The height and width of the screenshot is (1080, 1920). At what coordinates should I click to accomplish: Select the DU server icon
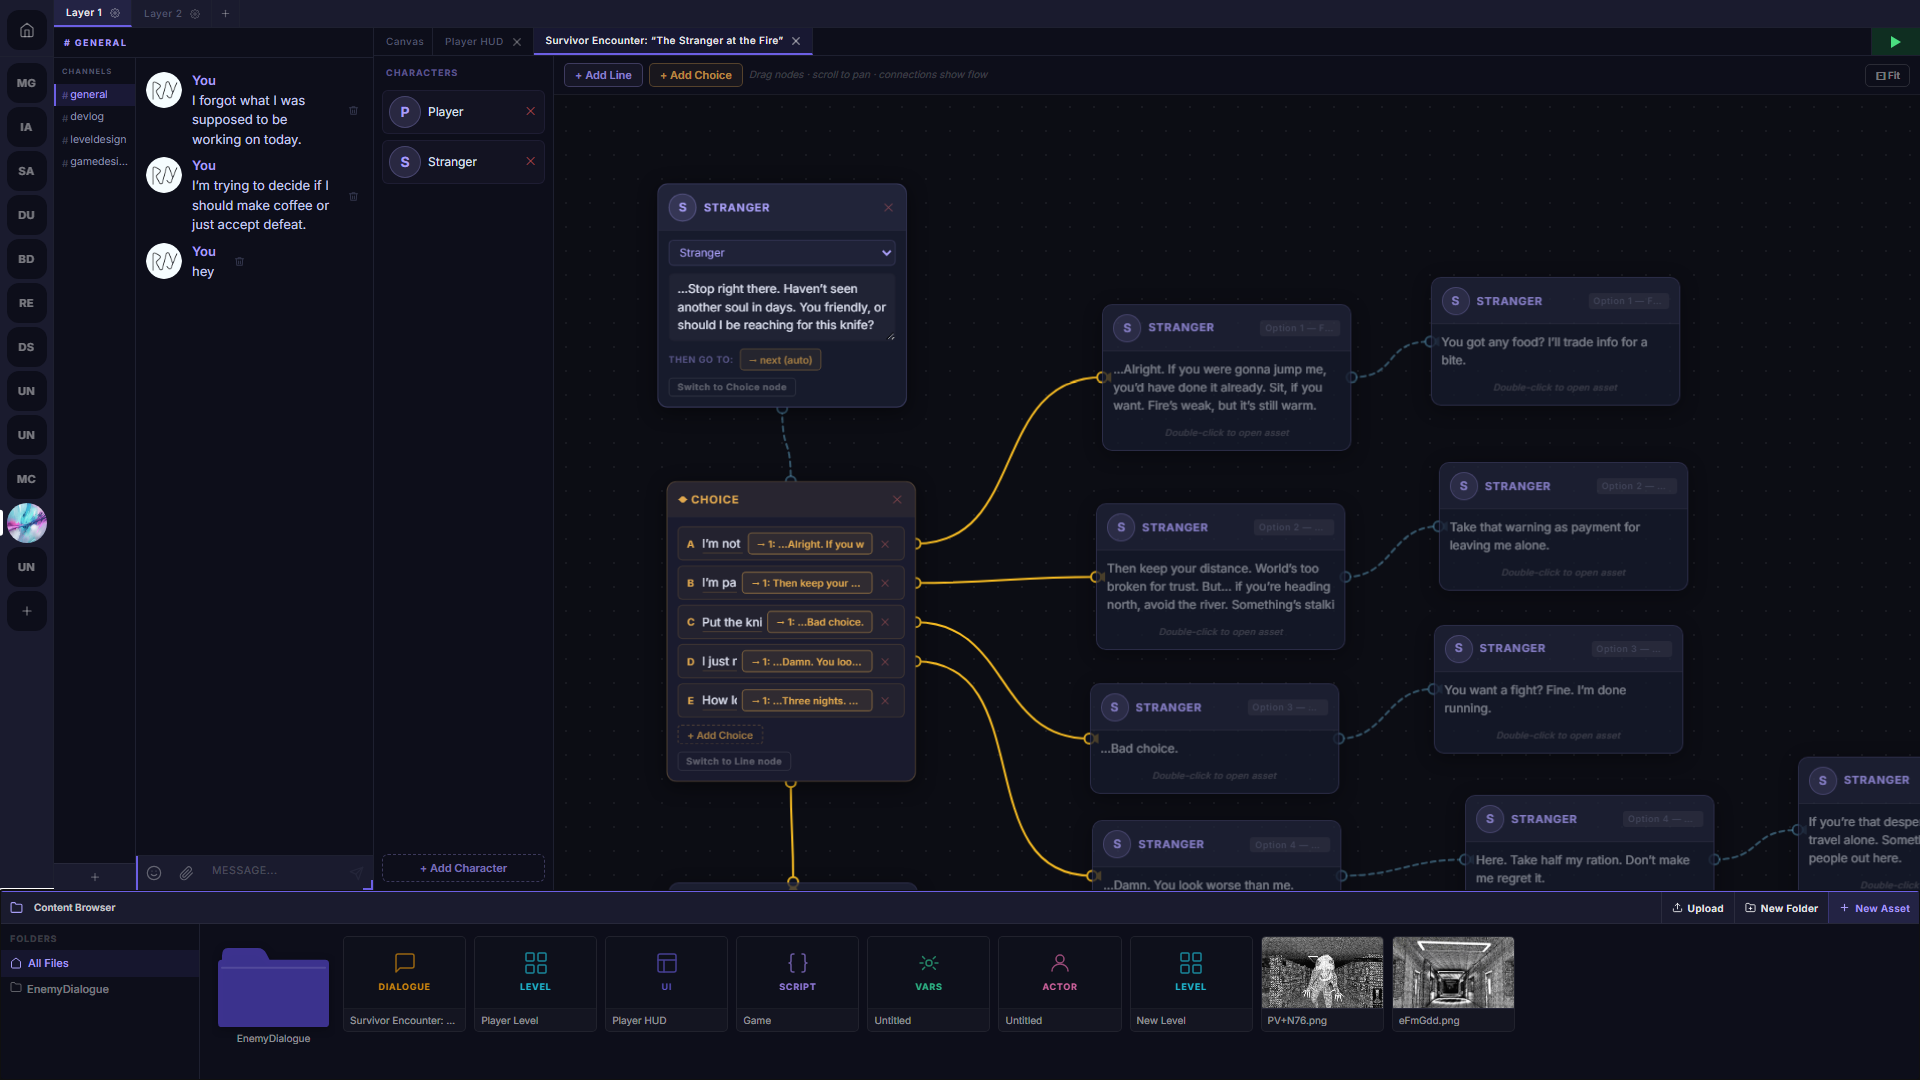[x=27, y=215]
